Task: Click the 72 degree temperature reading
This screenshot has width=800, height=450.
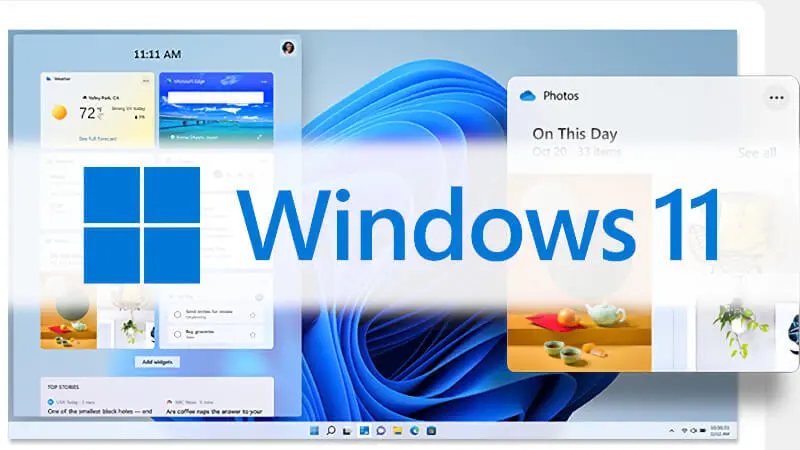Action: point(87,113)
